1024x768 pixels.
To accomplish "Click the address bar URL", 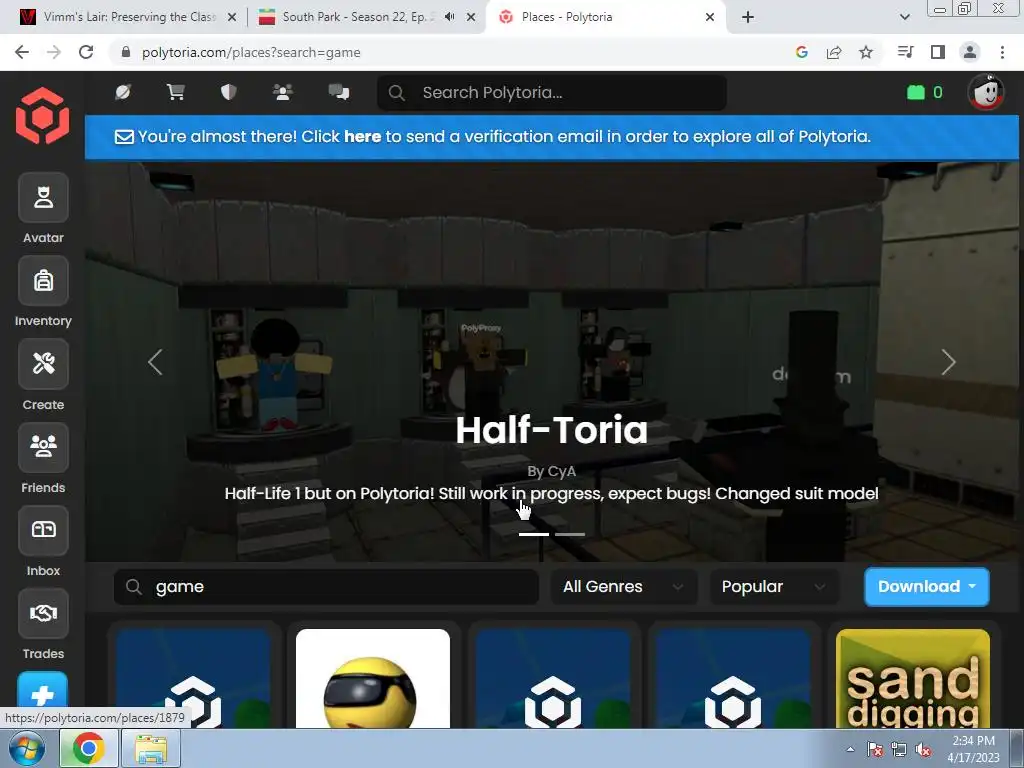I will click(251, 52).
